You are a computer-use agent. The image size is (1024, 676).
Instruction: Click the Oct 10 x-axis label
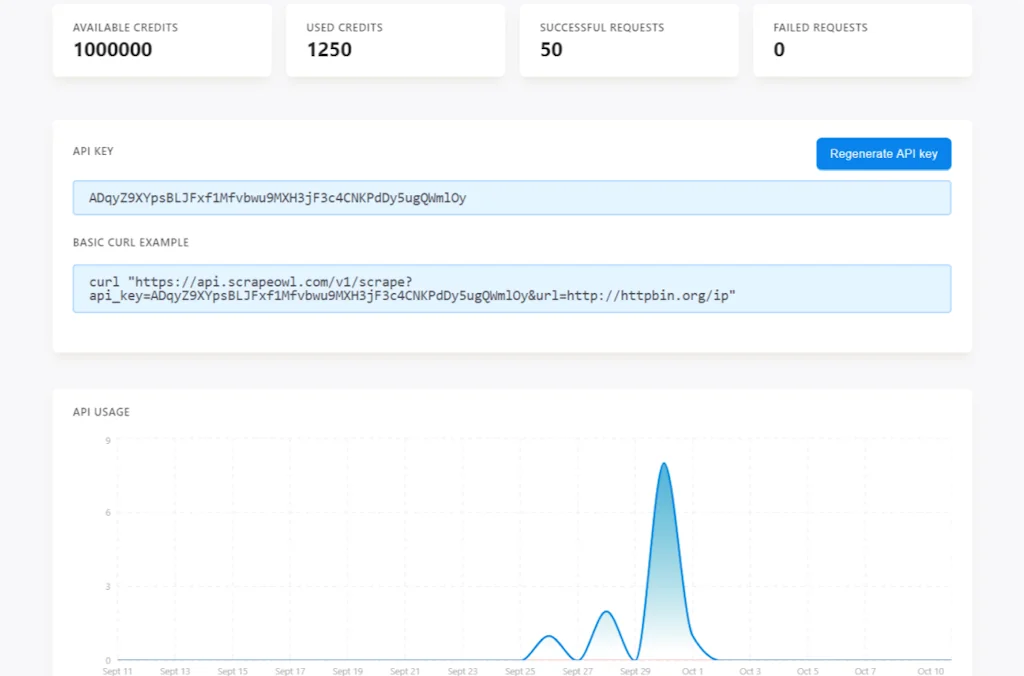(931, 671)
